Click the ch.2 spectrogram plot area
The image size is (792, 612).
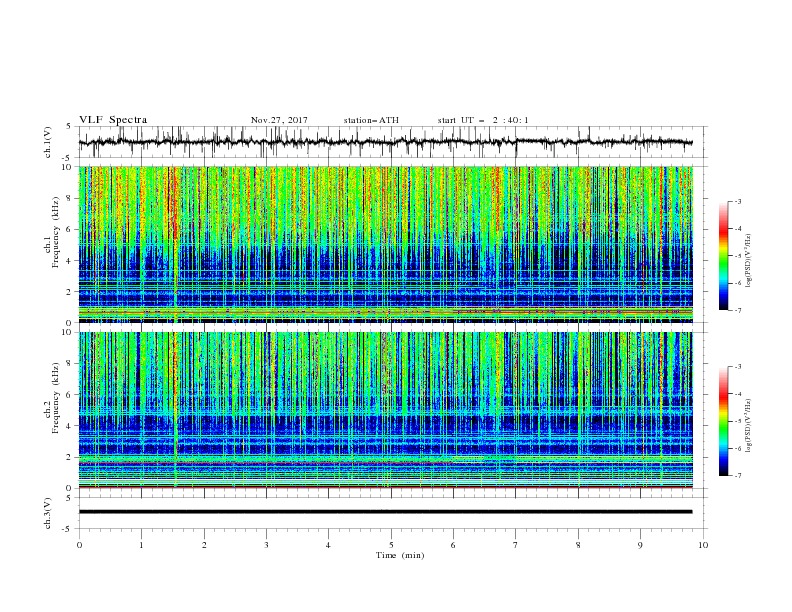coord(385,410)
